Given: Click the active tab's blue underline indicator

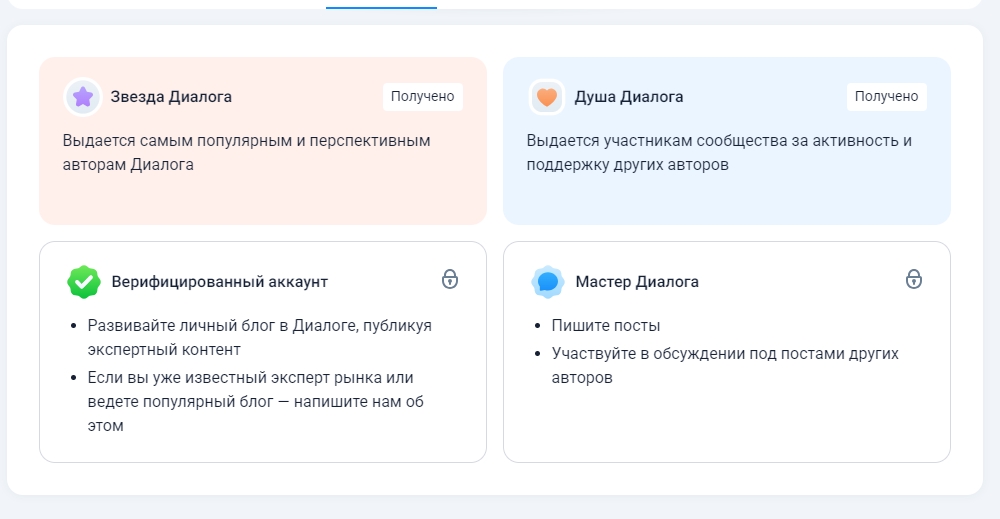Looking at the screenshot, I should [381, 6].
